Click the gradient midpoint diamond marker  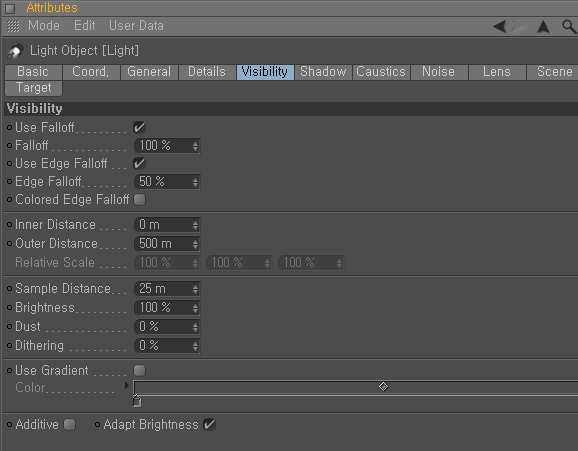pyautogui.click(x=383, y=387)
